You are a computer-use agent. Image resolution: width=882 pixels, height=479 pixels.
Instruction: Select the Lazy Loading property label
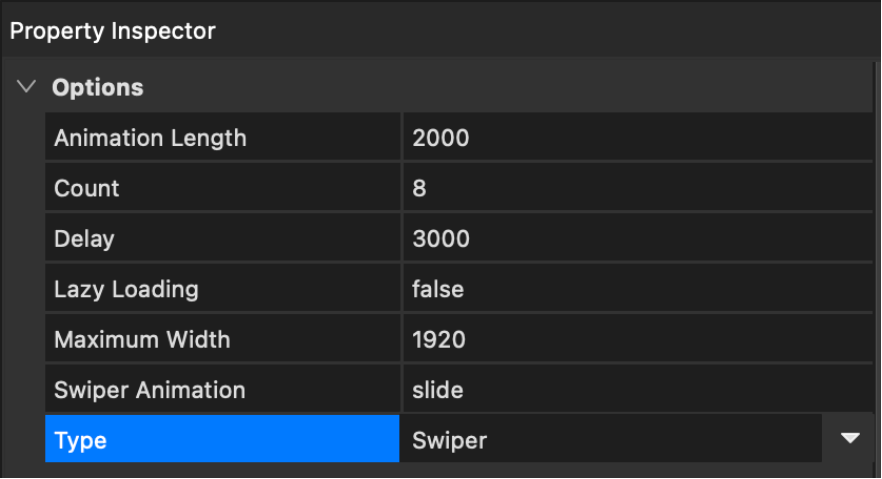pyautogui.click(x=222, y=289)
